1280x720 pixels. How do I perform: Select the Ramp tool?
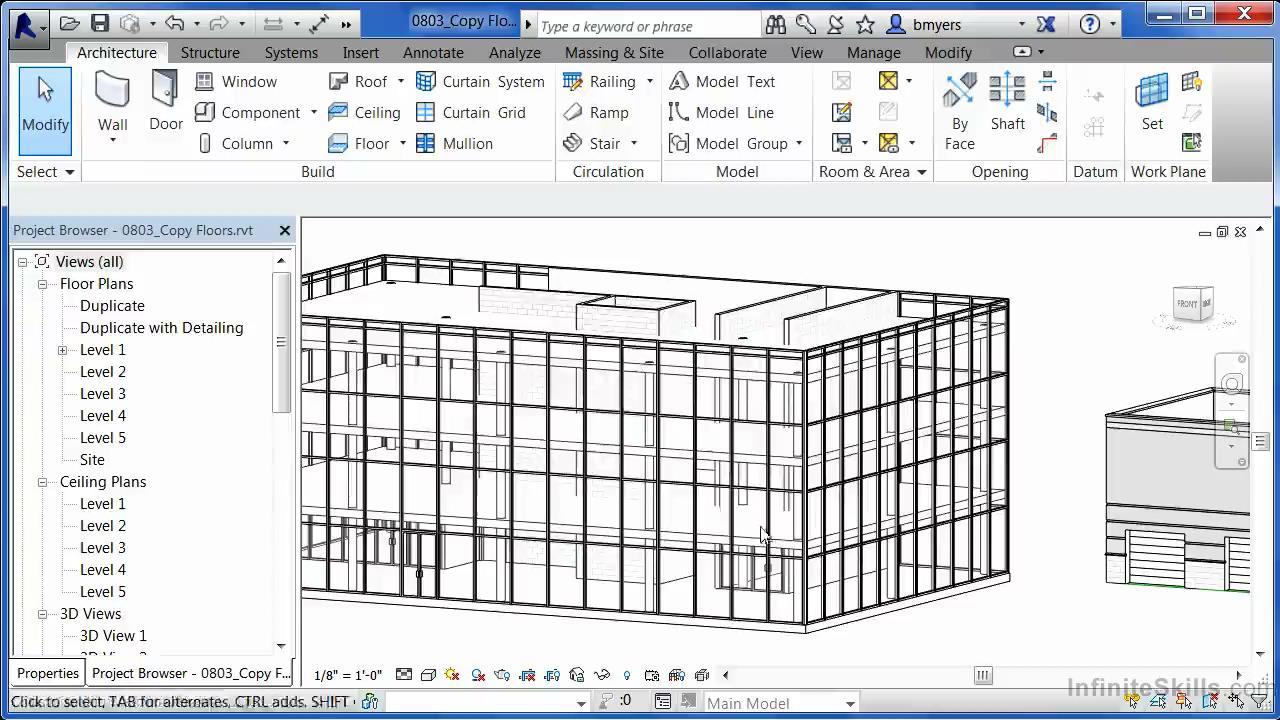click(596, 113)
